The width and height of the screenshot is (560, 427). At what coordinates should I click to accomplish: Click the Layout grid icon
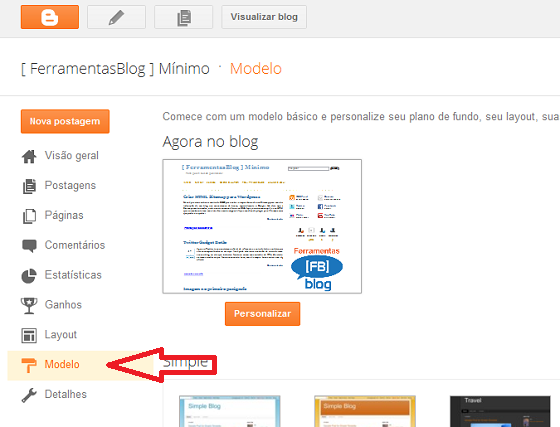[29, 335]
